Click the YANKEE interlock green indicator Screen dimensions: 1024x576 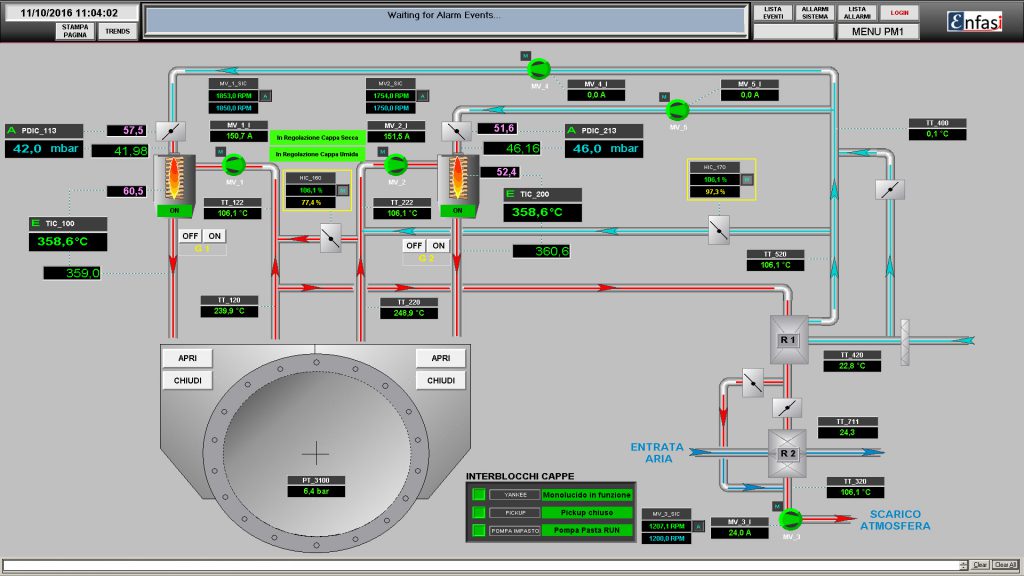(x=479, y=494)
